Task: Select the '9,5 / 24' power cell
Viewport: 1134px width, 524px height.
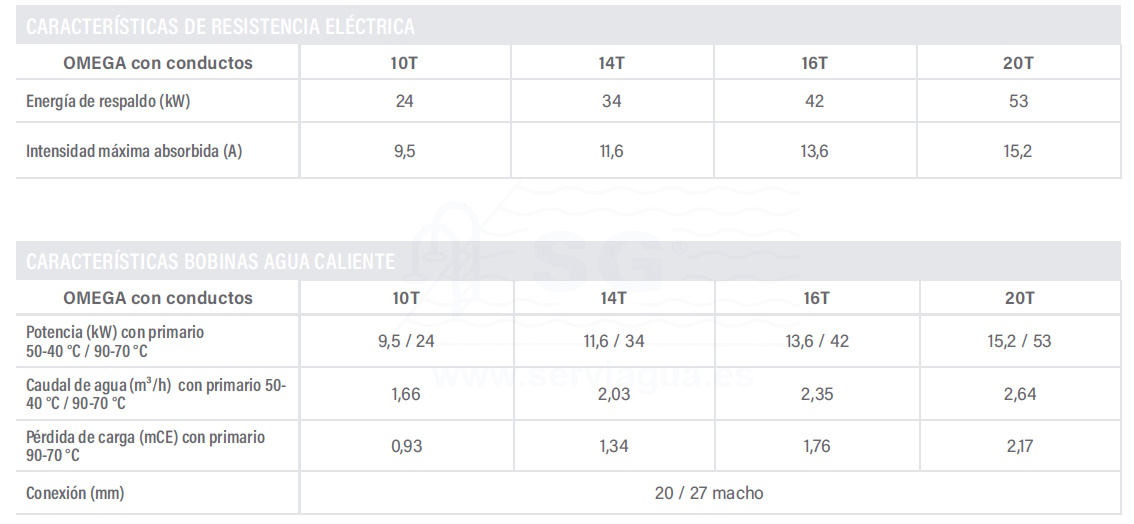Action: pos(406,341)
